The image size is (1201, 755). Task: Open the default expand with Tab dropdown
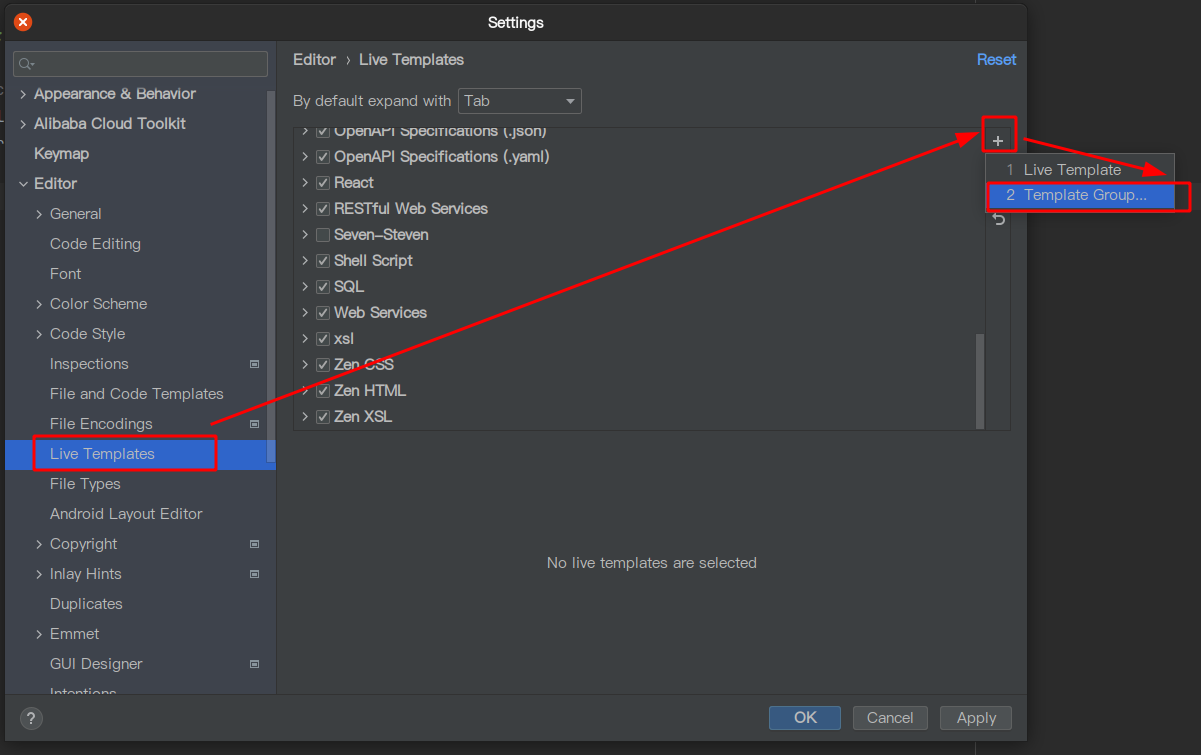tap(520, 101)
